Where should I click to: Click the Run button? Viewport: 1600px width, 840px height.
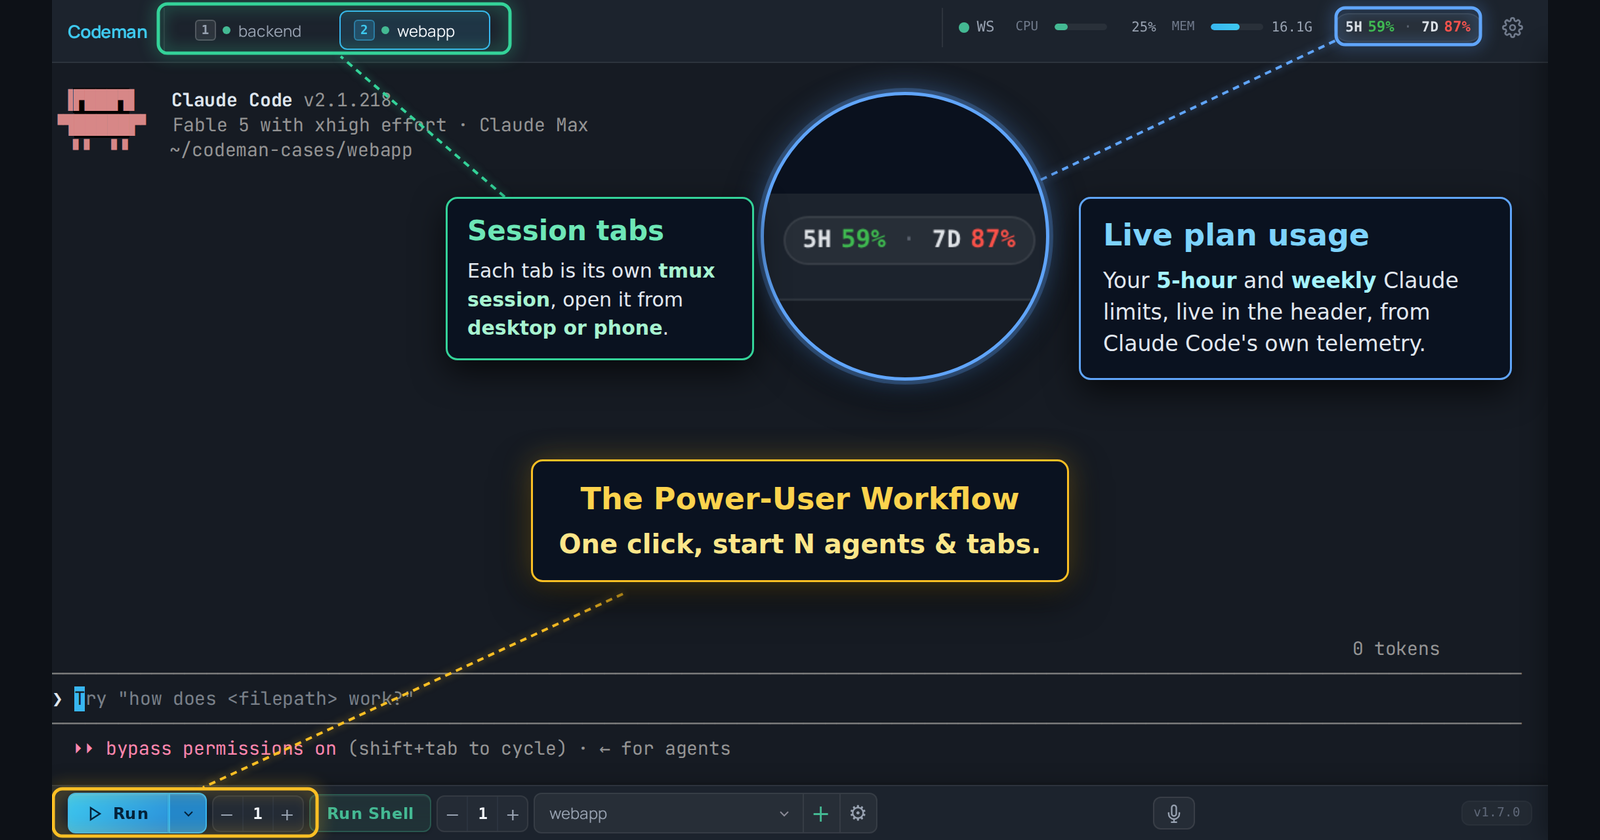(119, 814)
